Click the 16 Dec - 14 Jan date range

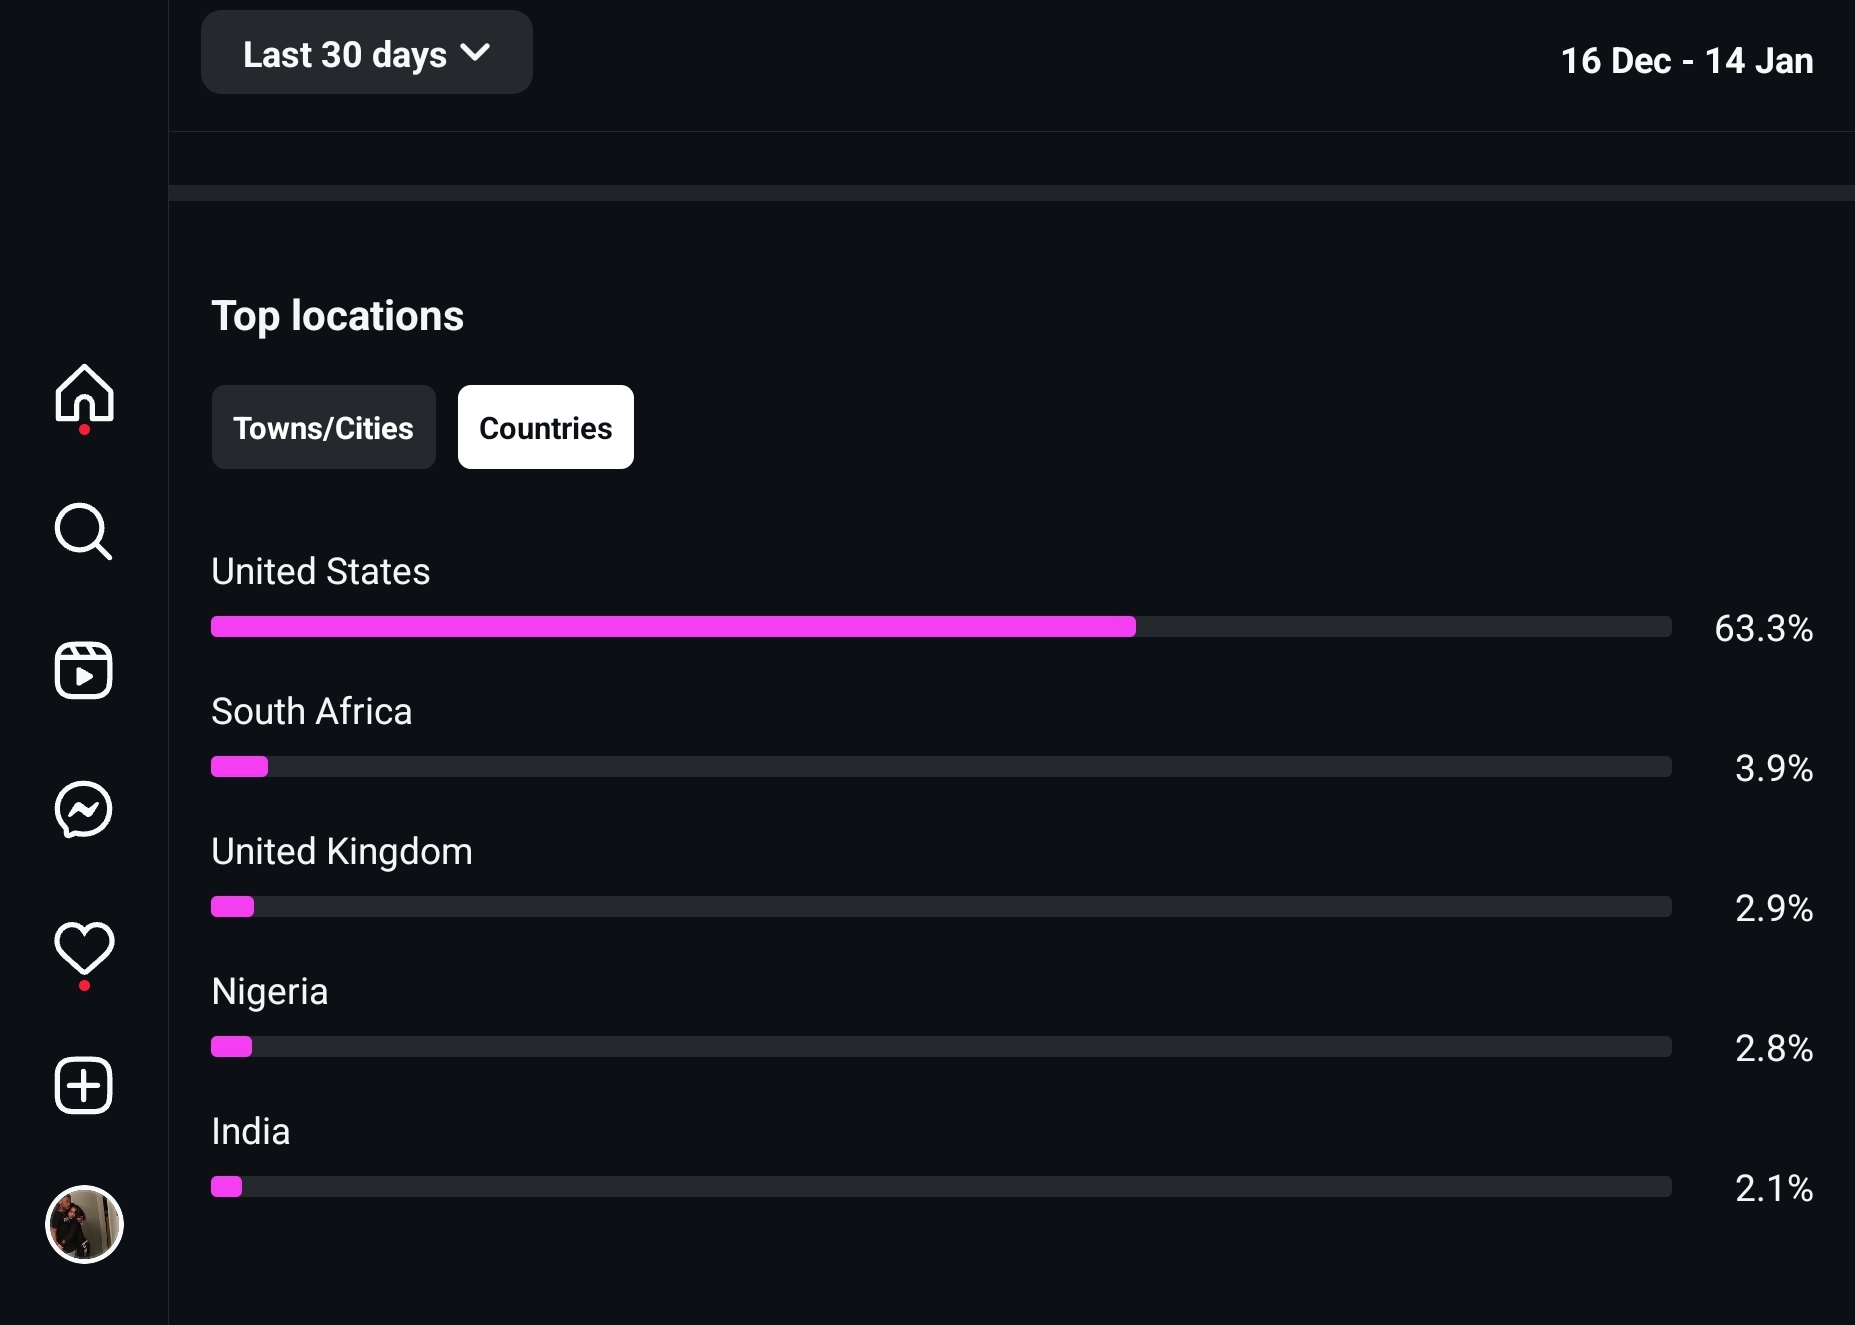coord(1687,61)
